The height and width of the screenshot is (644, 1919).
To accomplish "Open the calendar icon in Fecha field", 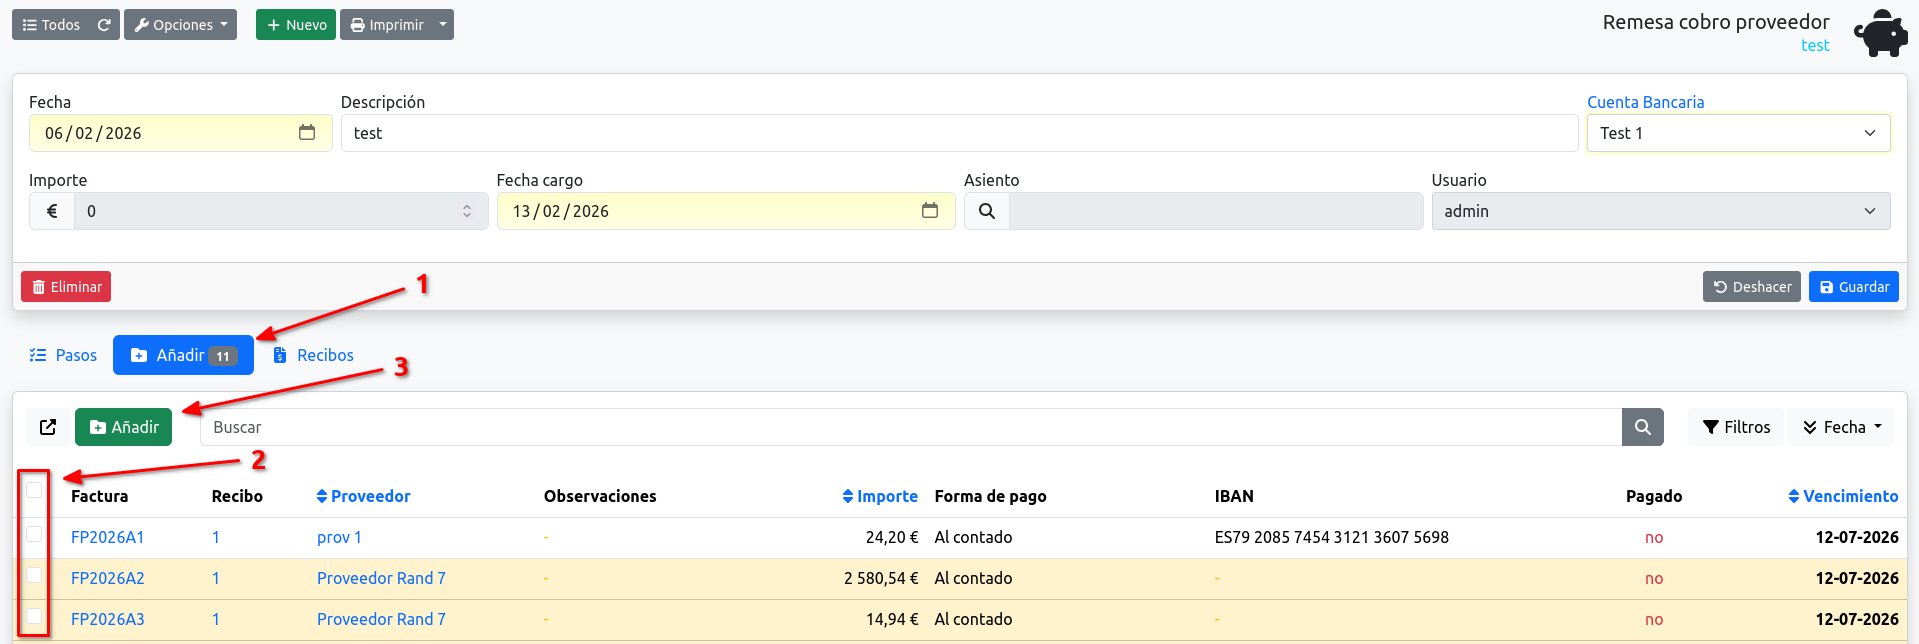I will (x=307, y=133).
